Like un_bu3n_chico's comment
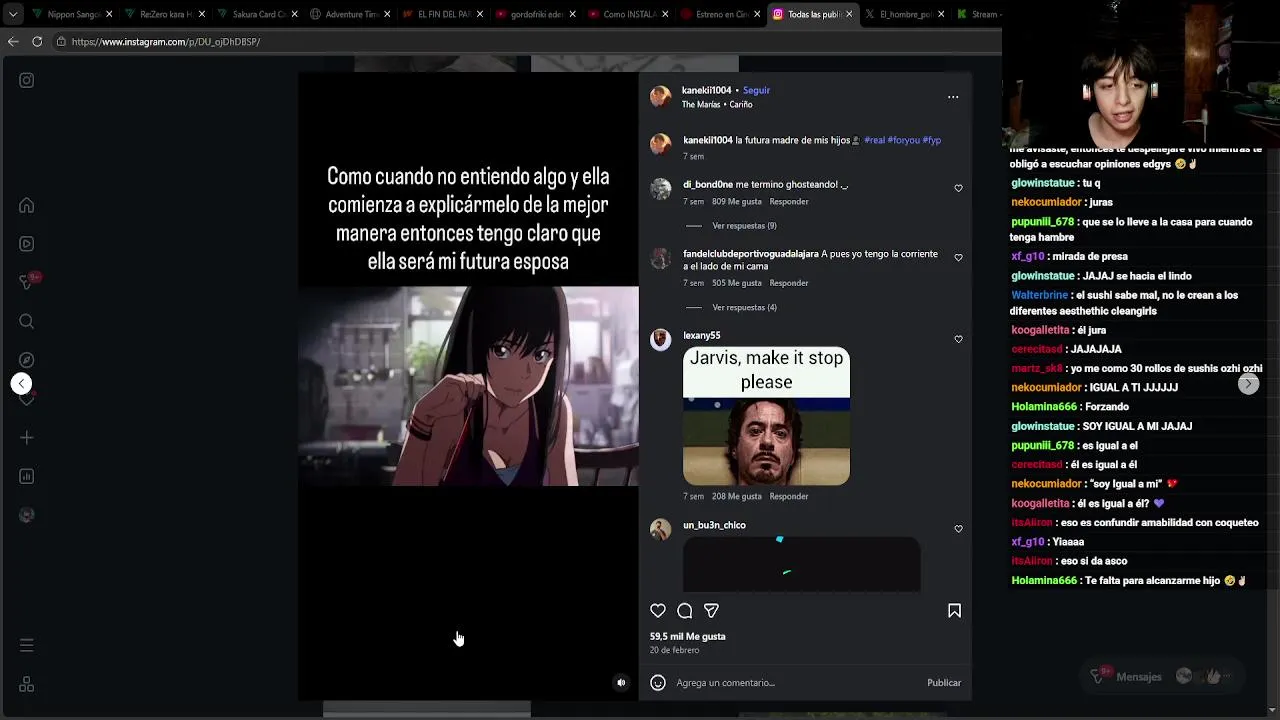 [x=958, y=529]
